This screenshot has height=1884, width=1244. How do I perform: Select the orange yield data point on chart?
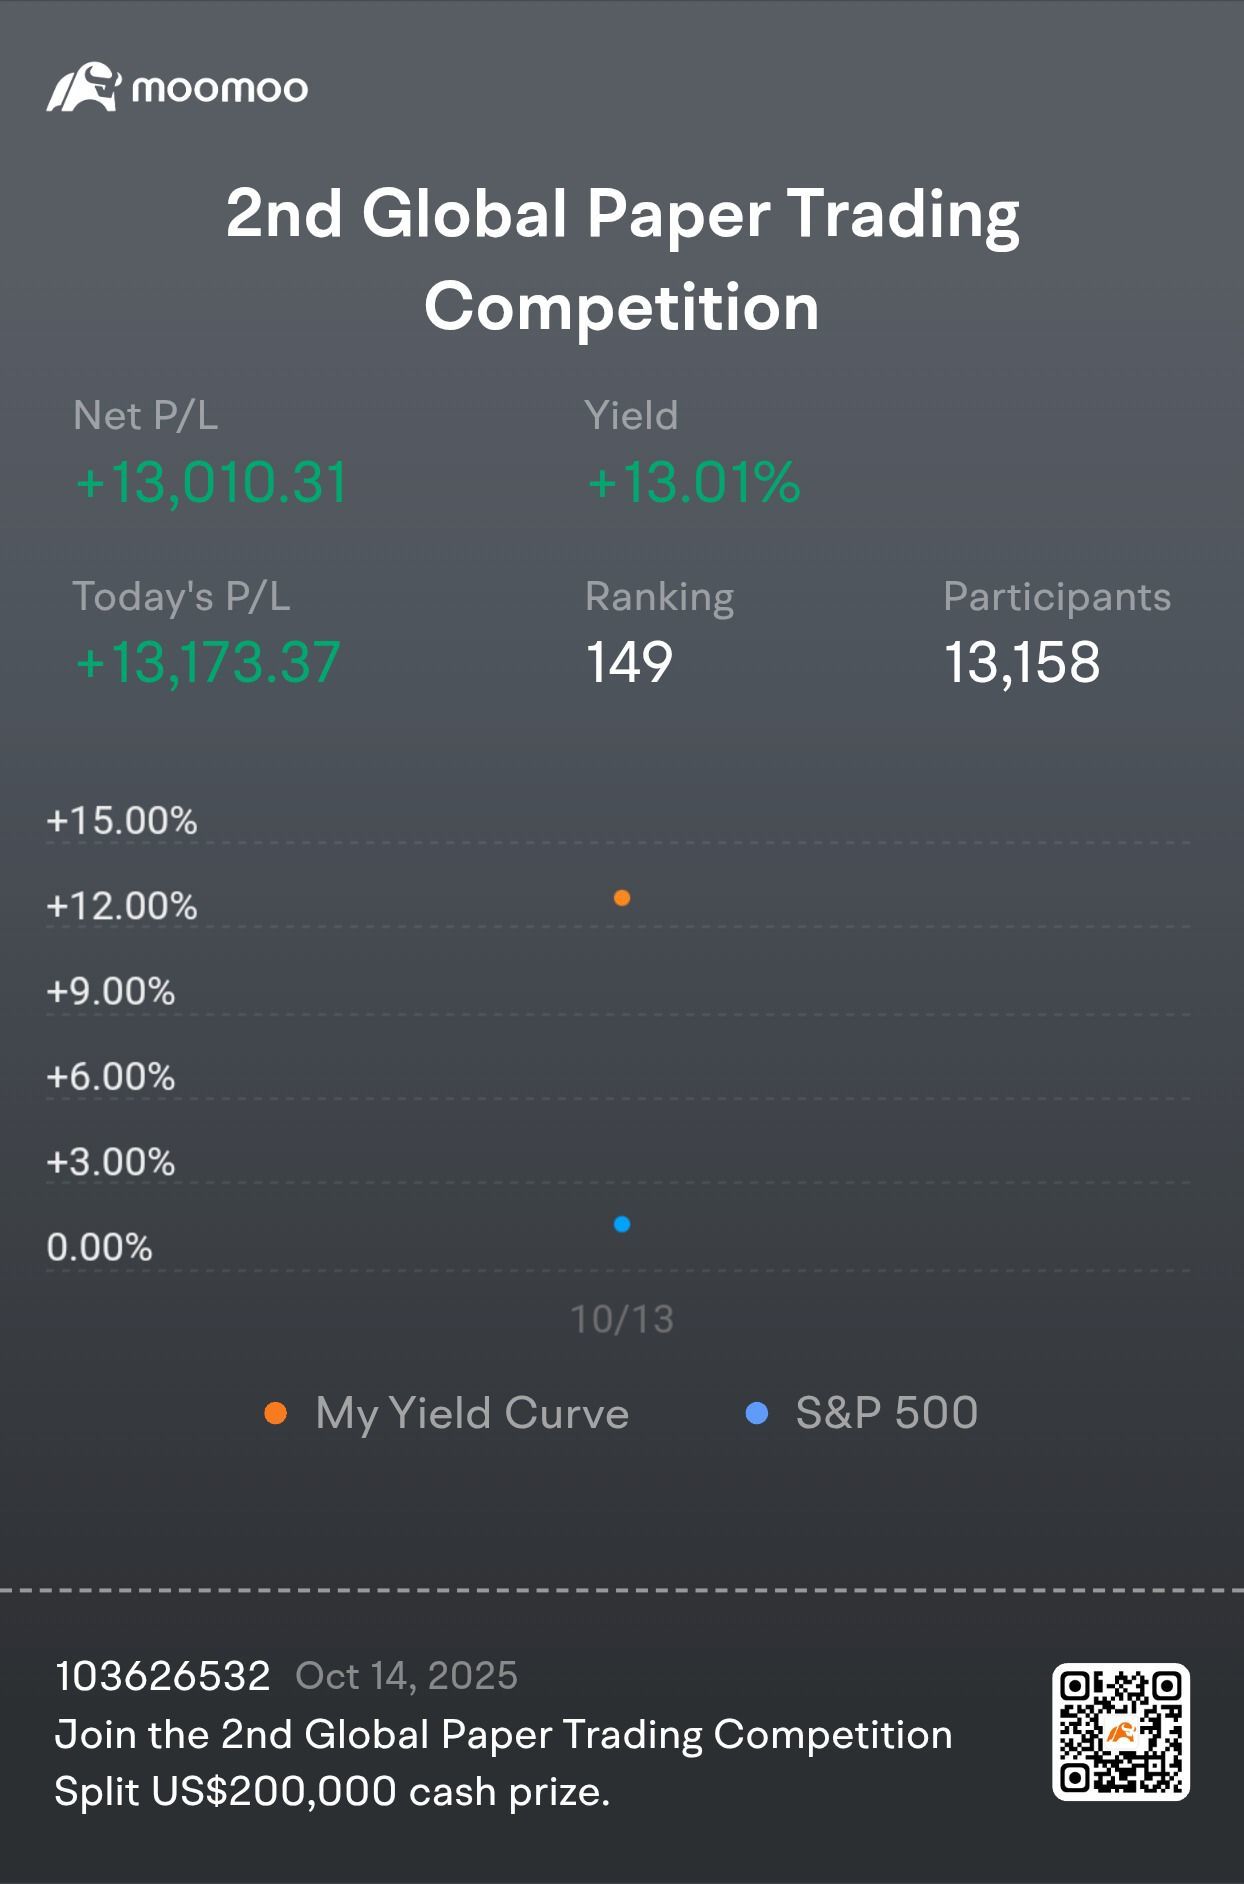click(x=622, y=898)
